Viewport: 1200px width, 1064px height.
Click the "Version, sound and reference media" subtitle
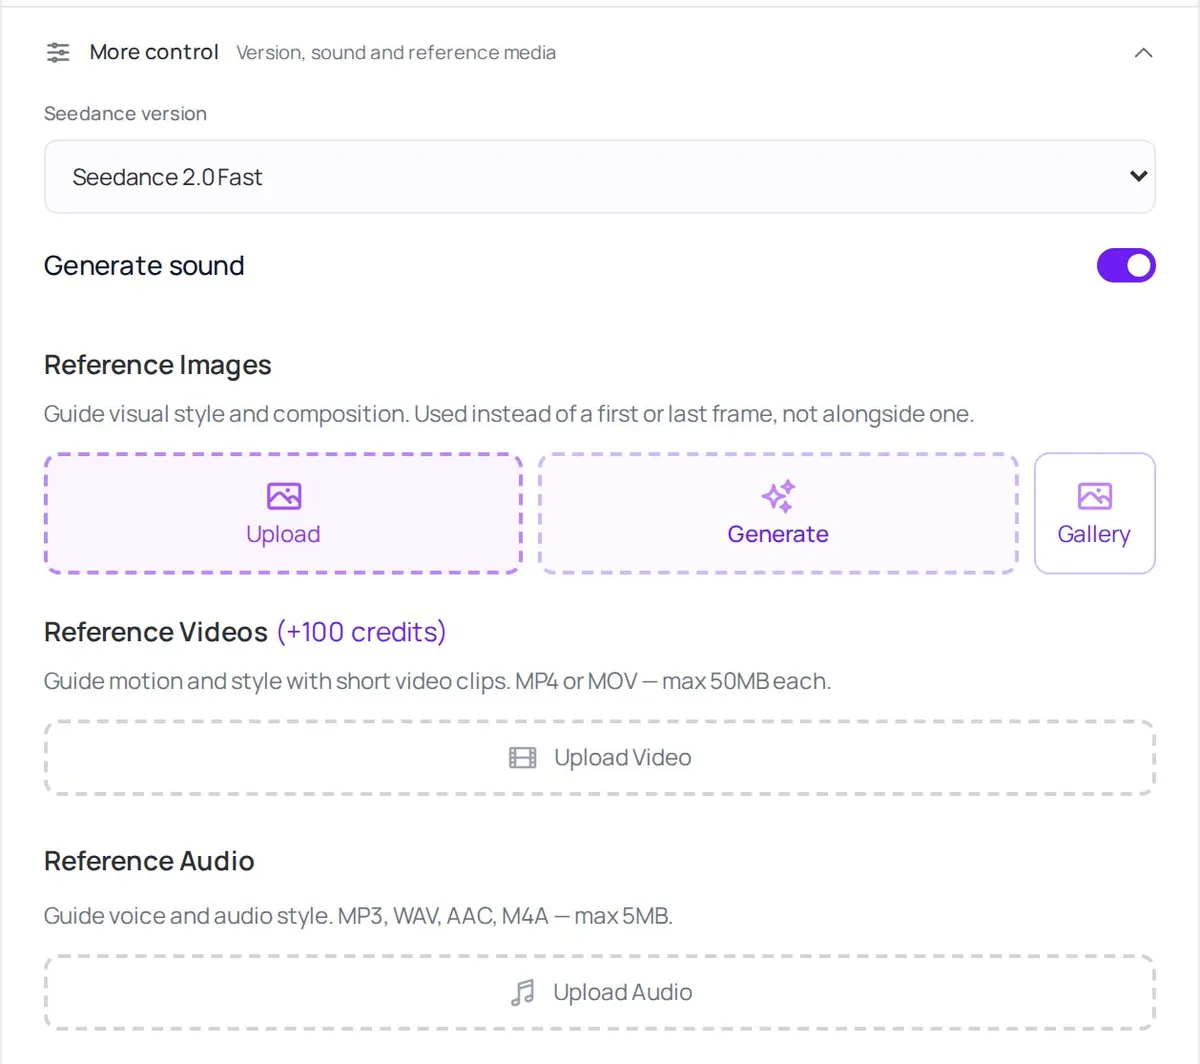[396, 53]
